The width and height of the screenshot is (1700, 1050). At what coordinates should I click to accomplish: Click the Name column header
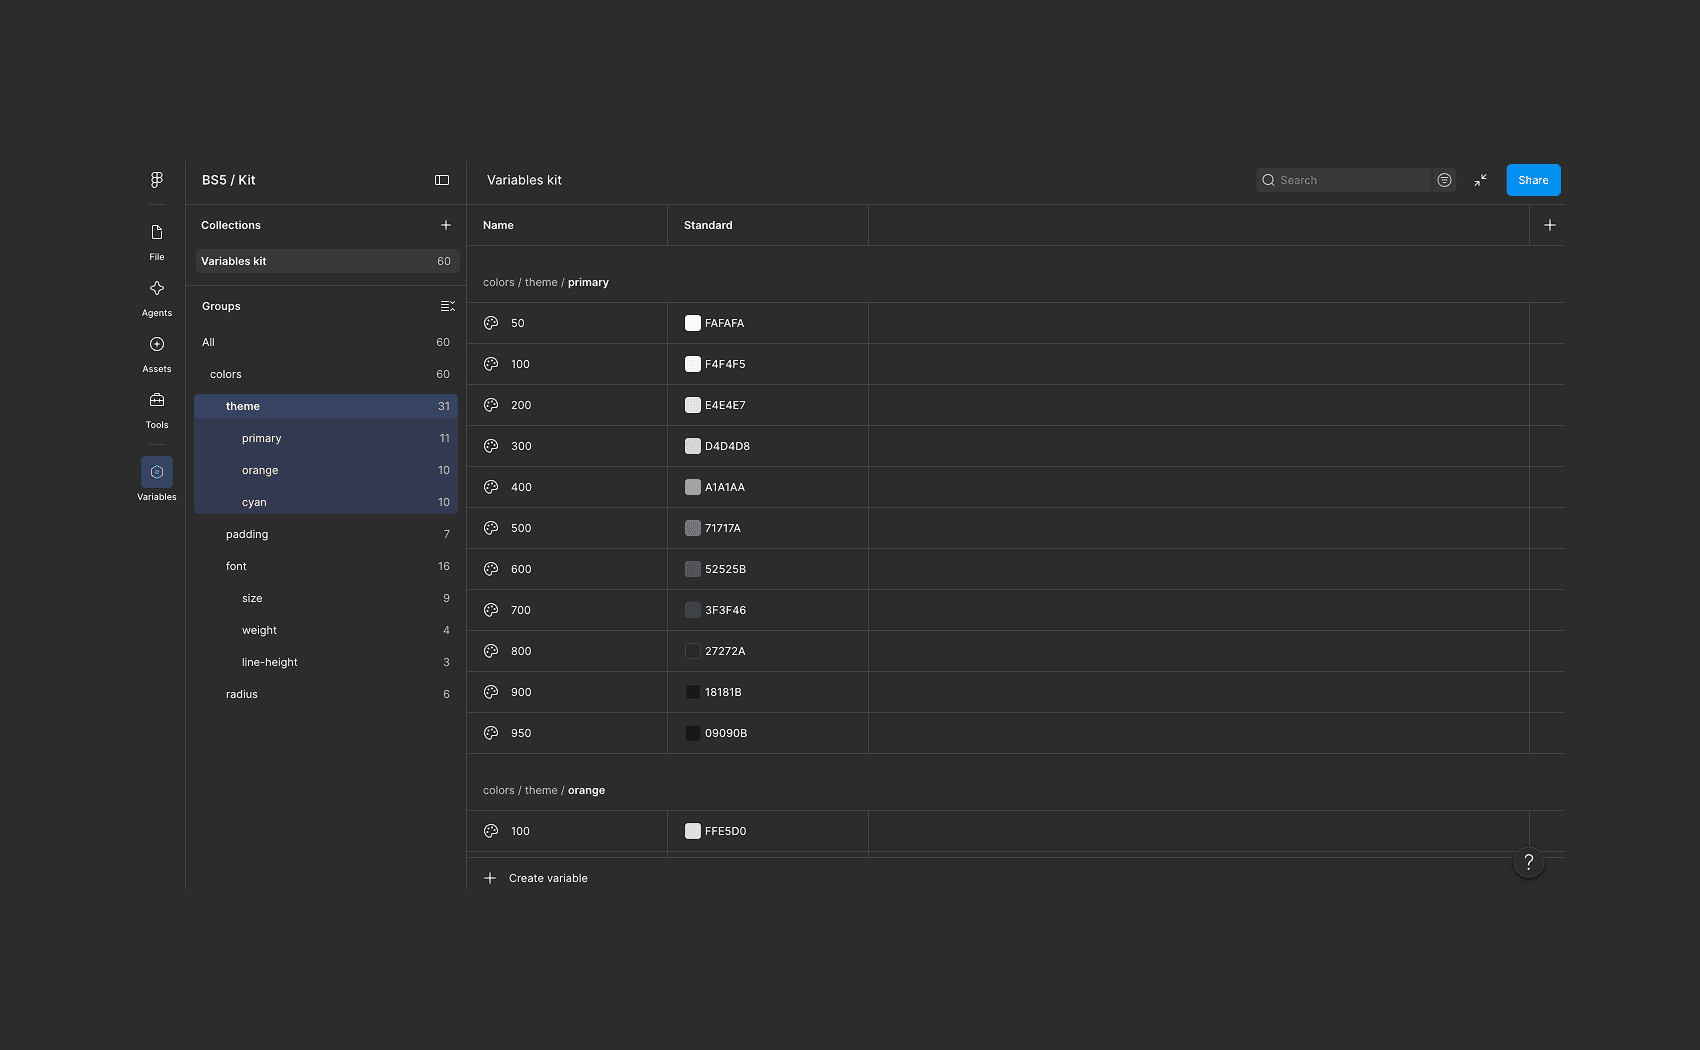(567, 225)
